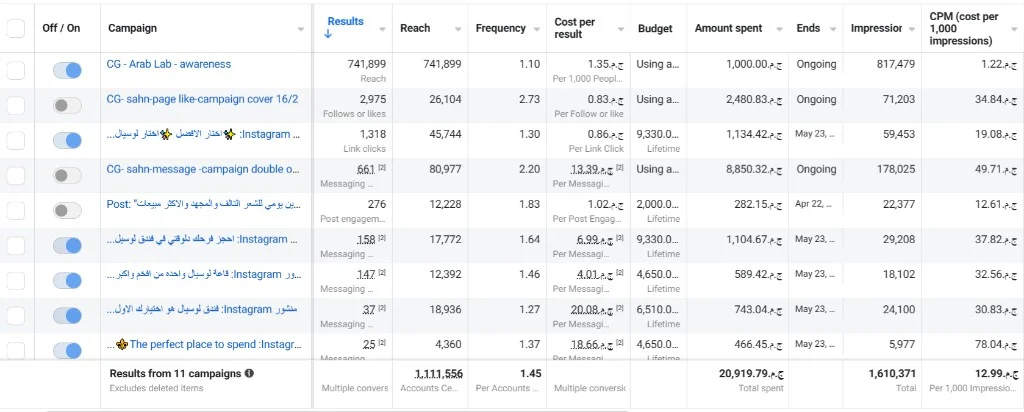The image size is (1024, 412).
Task: Enable the CG- sahn-page like campaign switch
Action: click(67, 106)
